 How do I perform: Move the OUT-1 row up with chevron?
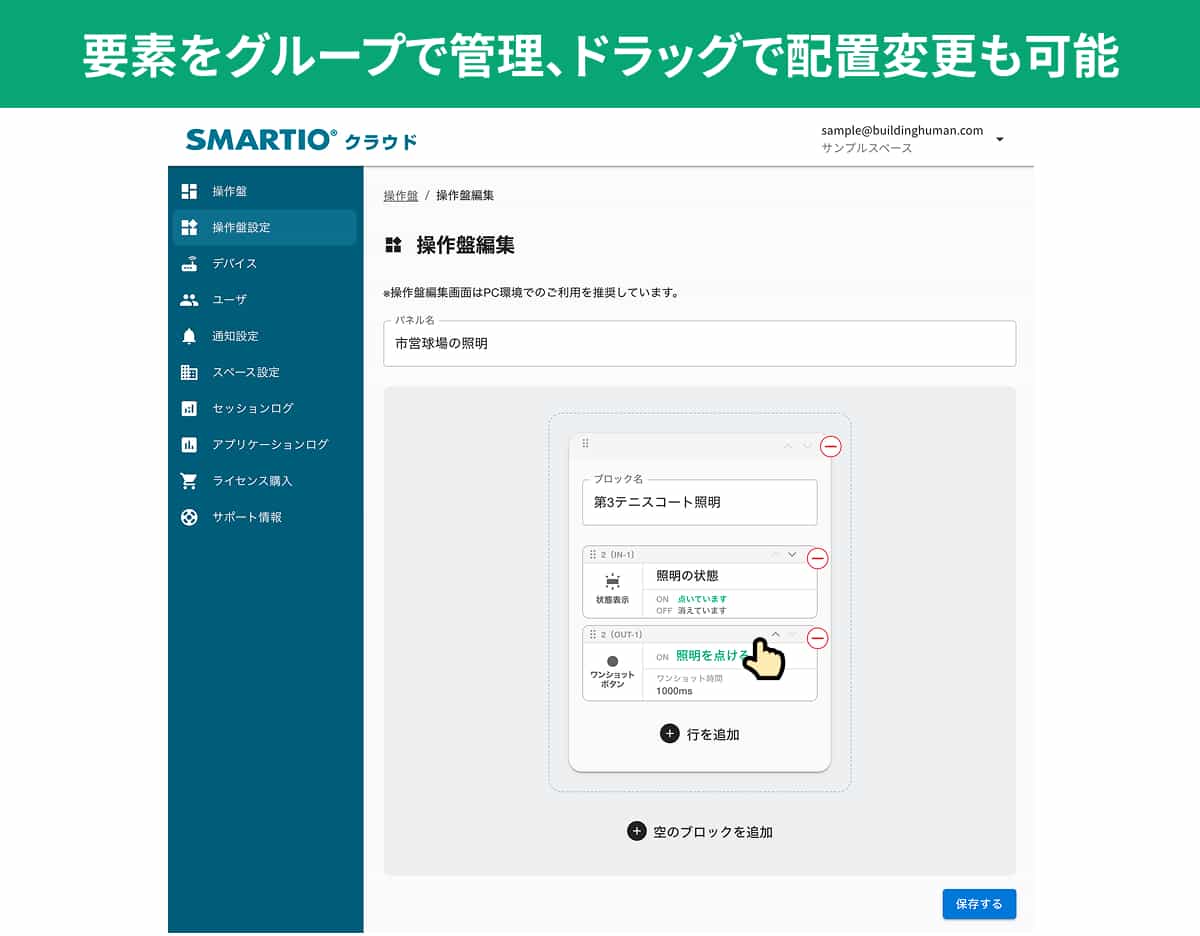pyautogui.click(x=775, y=634)
